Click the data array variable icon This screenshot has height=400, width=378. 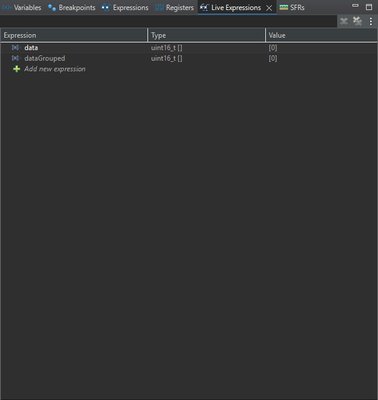click(x=16, y=48)
